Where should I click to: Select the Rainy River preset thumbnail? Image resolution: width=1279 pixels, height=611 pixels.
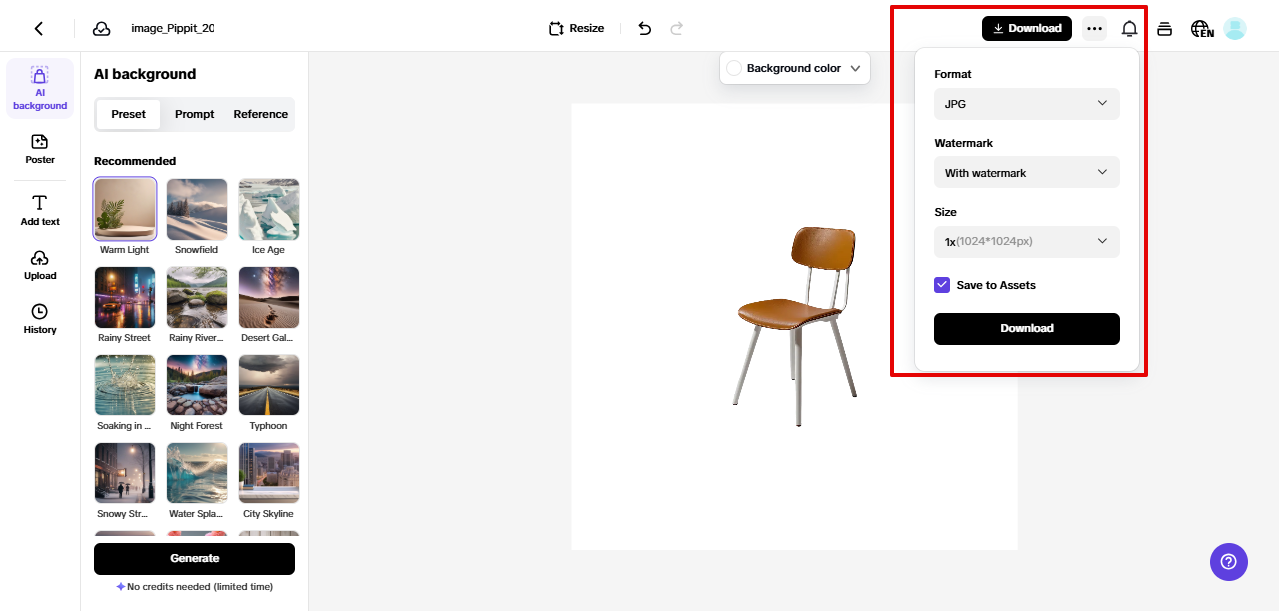coord(197,297)
